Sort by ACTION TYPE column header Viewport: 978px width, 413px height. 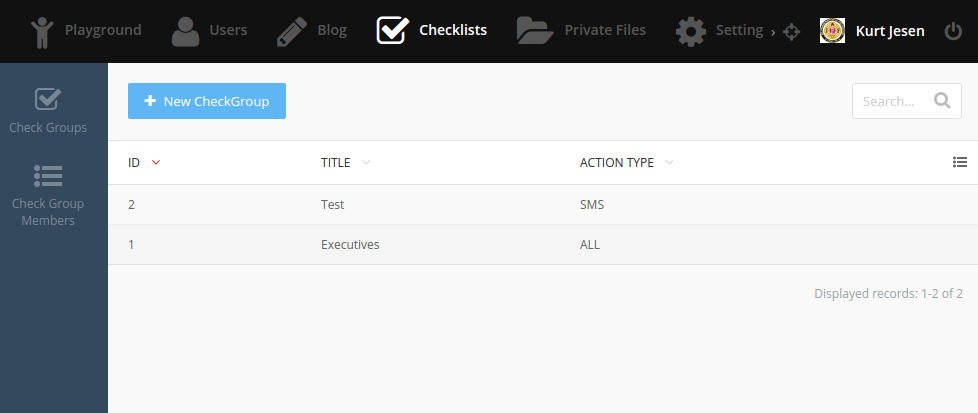point(617,163)
